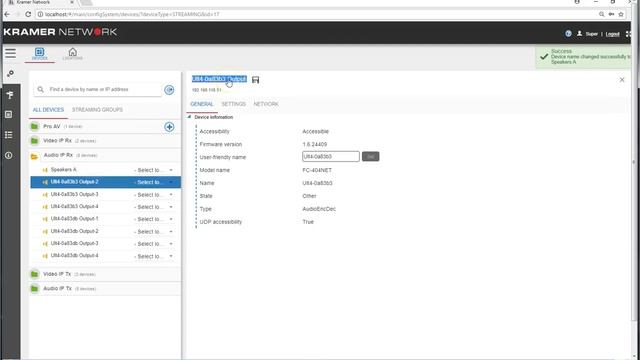Image resolution: width=640 pixels, height=360 pixels.
Task: Toggle fullscreen icon in the header
Action: [x=629, y=34]
